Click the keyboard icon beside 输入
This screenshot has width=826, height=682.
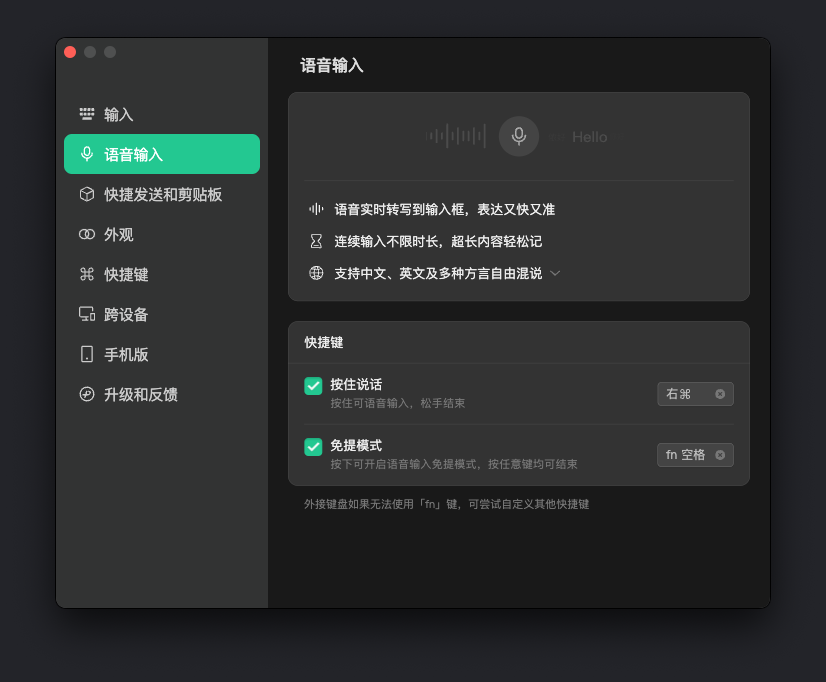(87, 114)
